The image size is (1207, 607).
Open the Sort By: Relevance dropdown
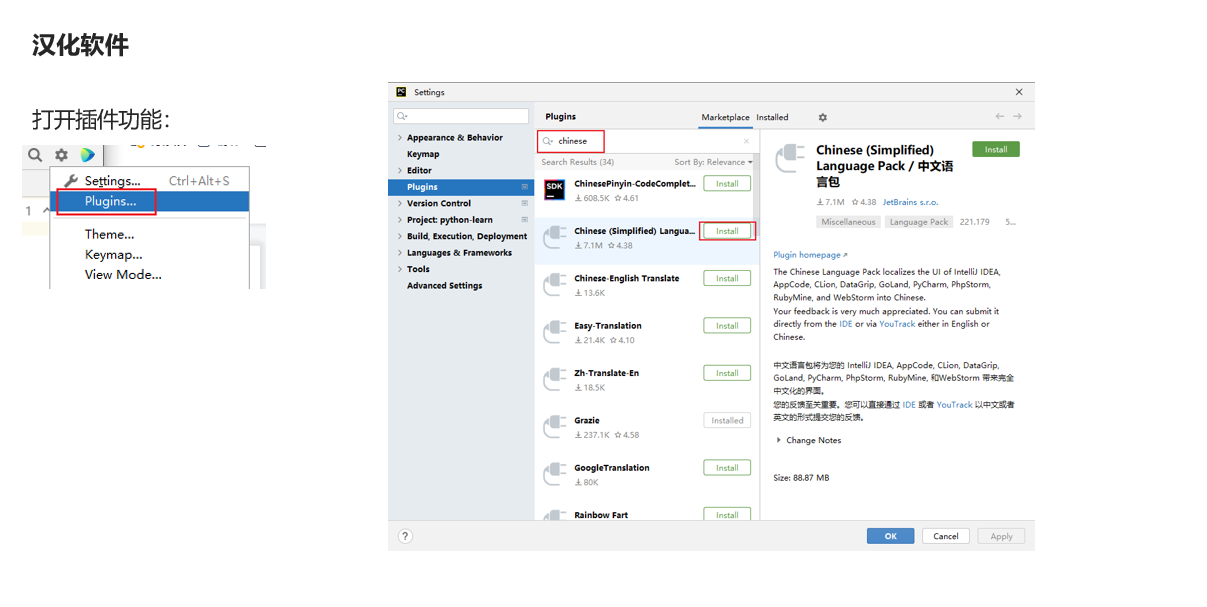[x=713, y=162]
